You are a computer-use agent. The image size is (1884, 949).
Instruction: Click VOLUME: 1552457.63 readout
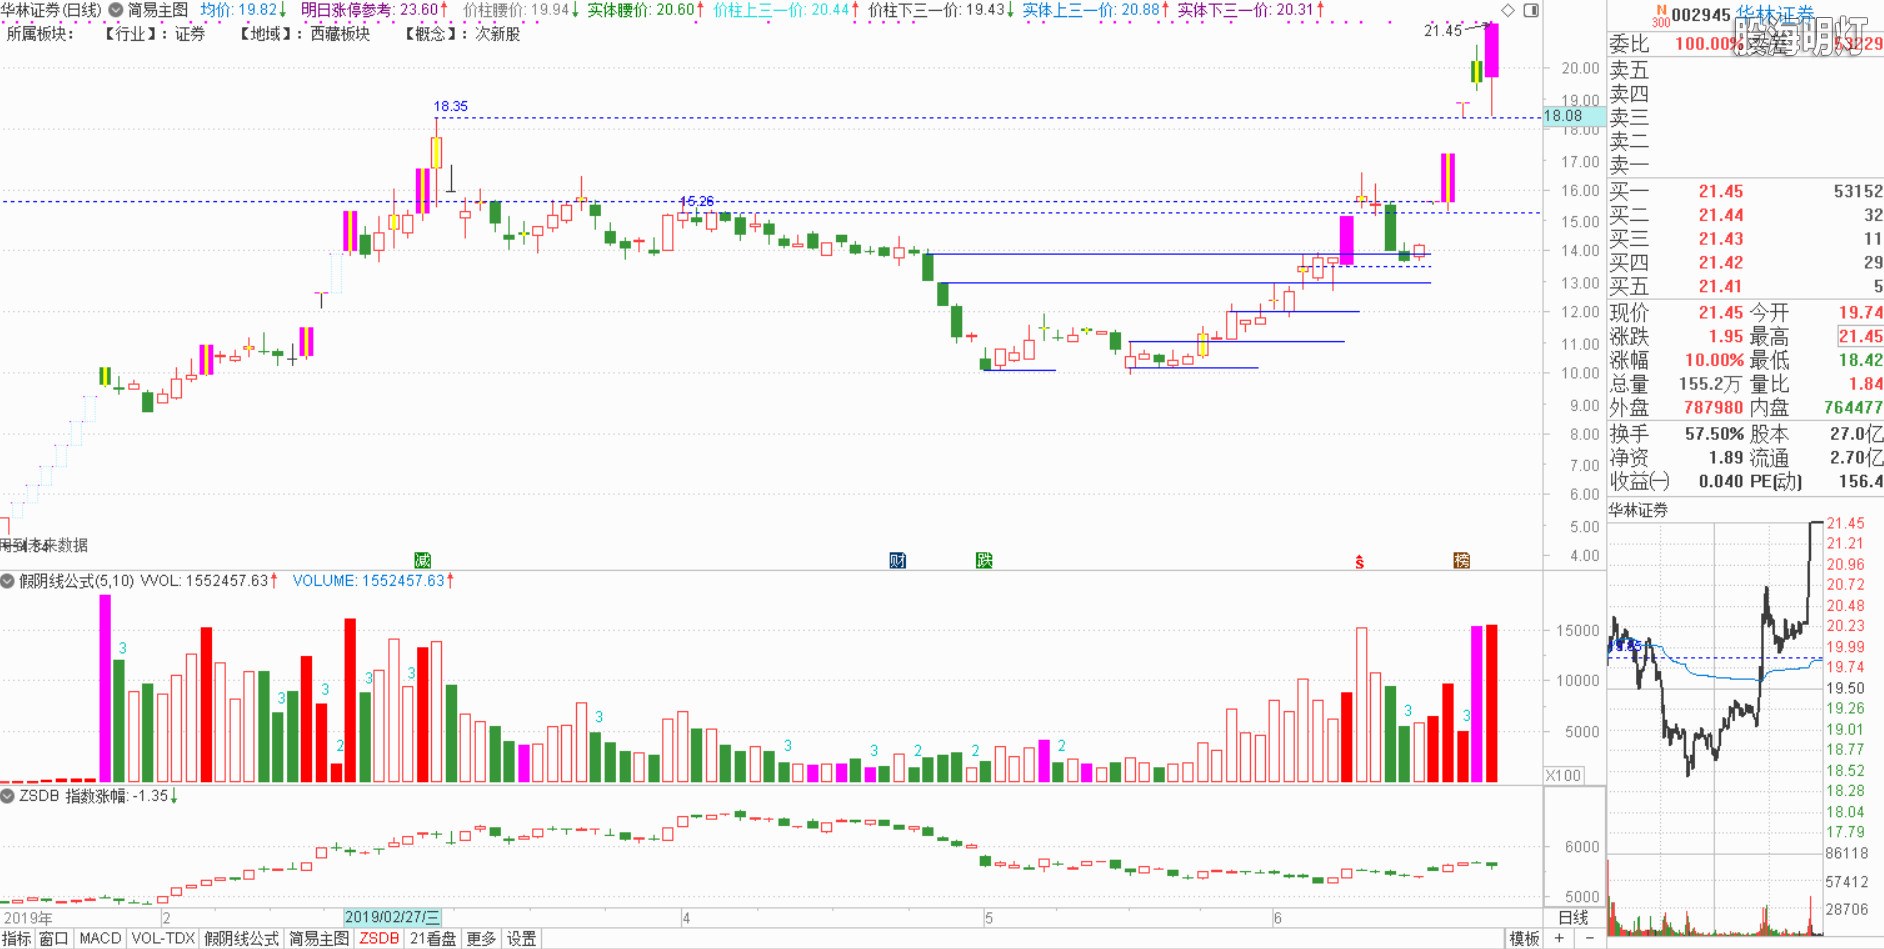coord(373,581)
